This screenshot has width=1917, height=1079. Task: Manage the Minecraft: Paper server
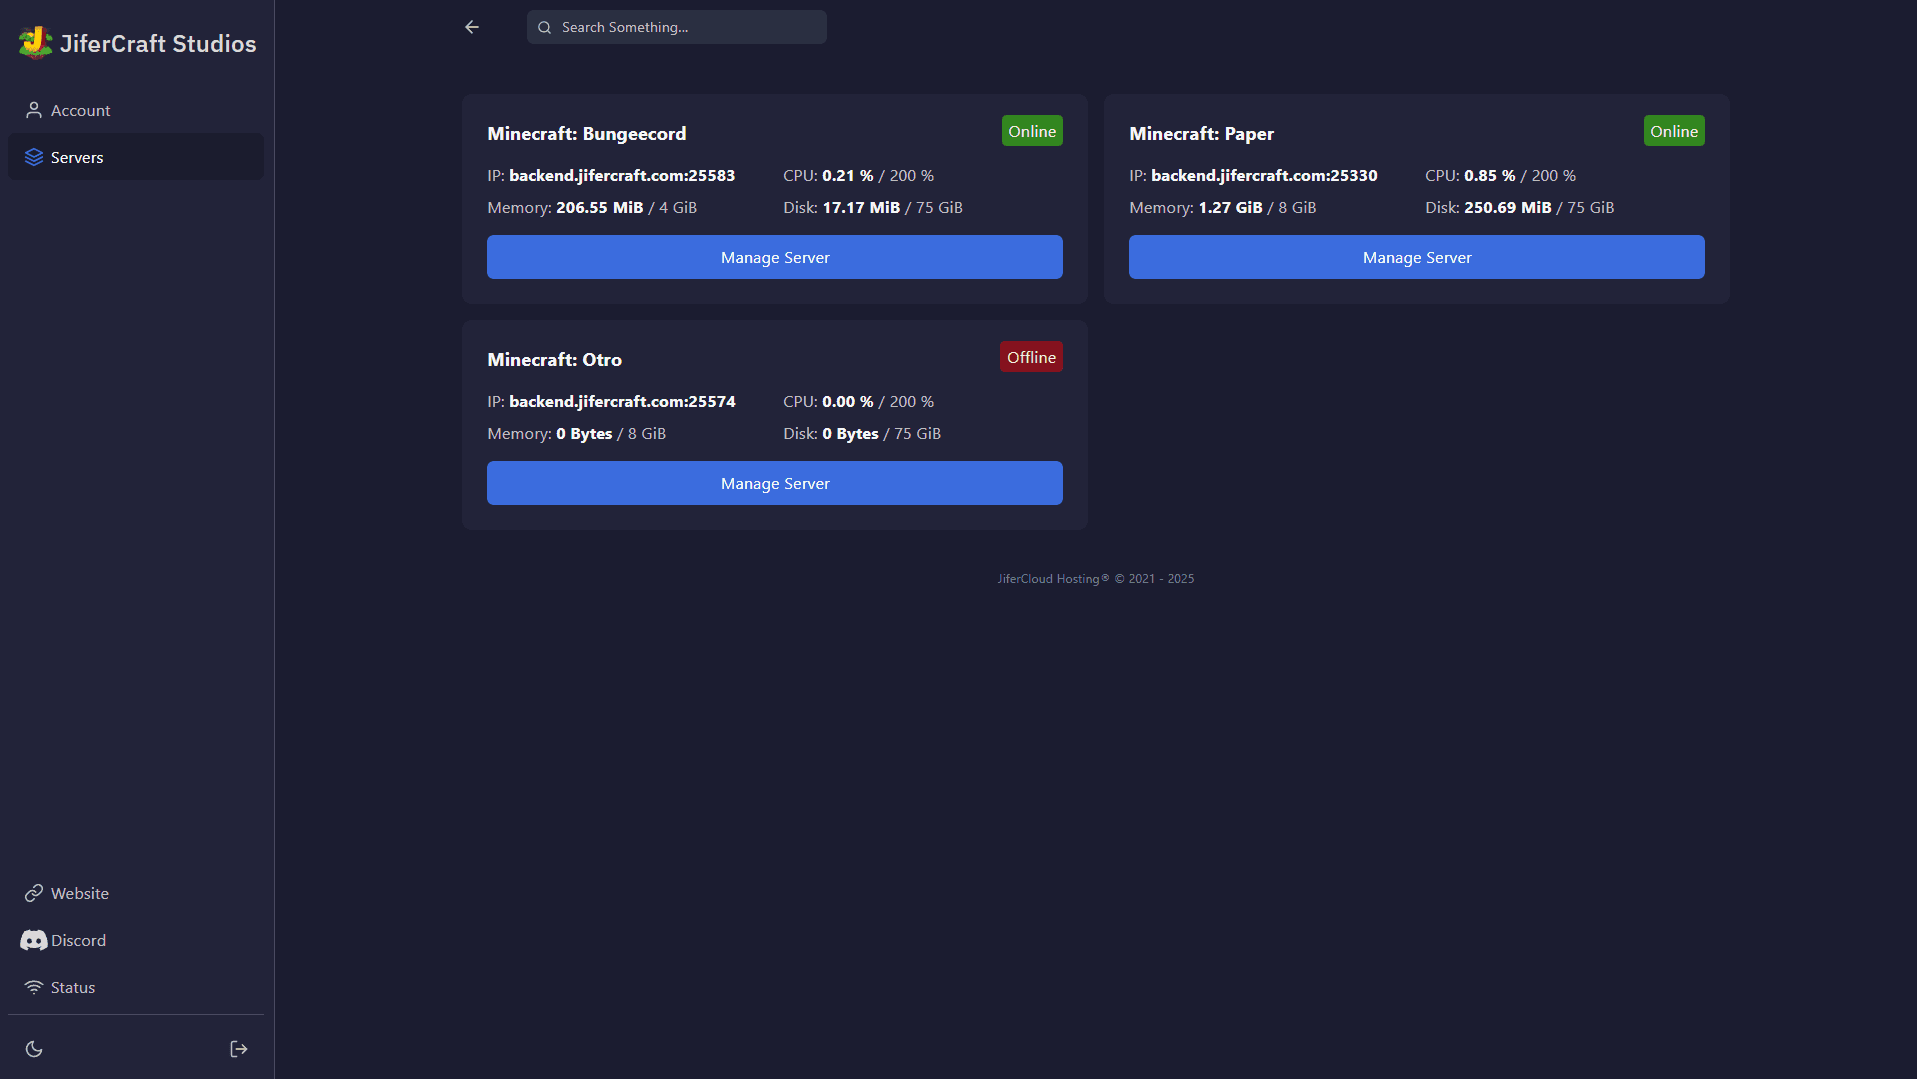[1416, 257]
